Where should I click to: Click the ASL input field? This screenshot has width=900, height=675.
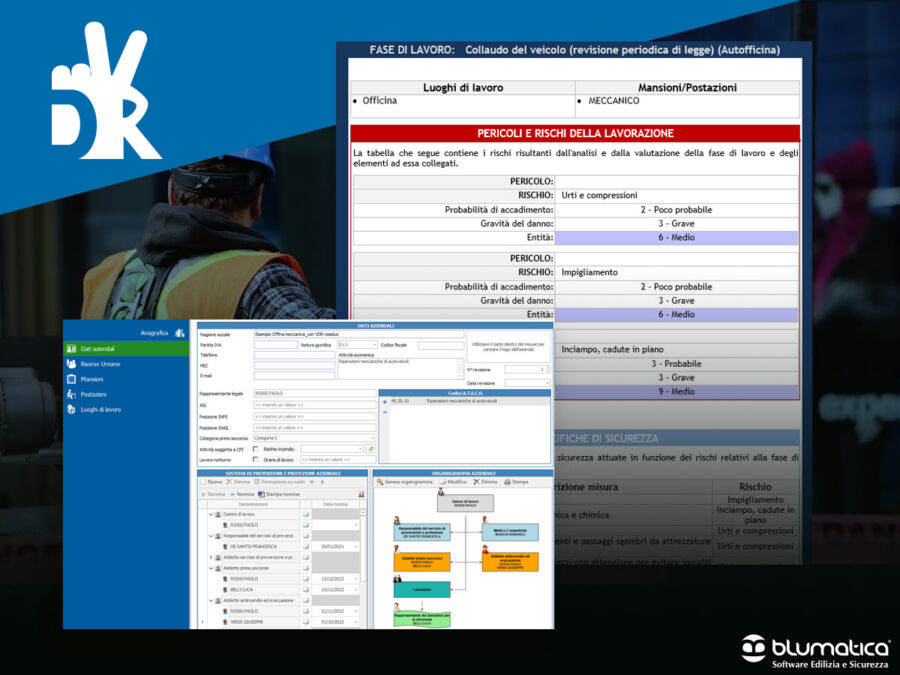coord(315,405)
